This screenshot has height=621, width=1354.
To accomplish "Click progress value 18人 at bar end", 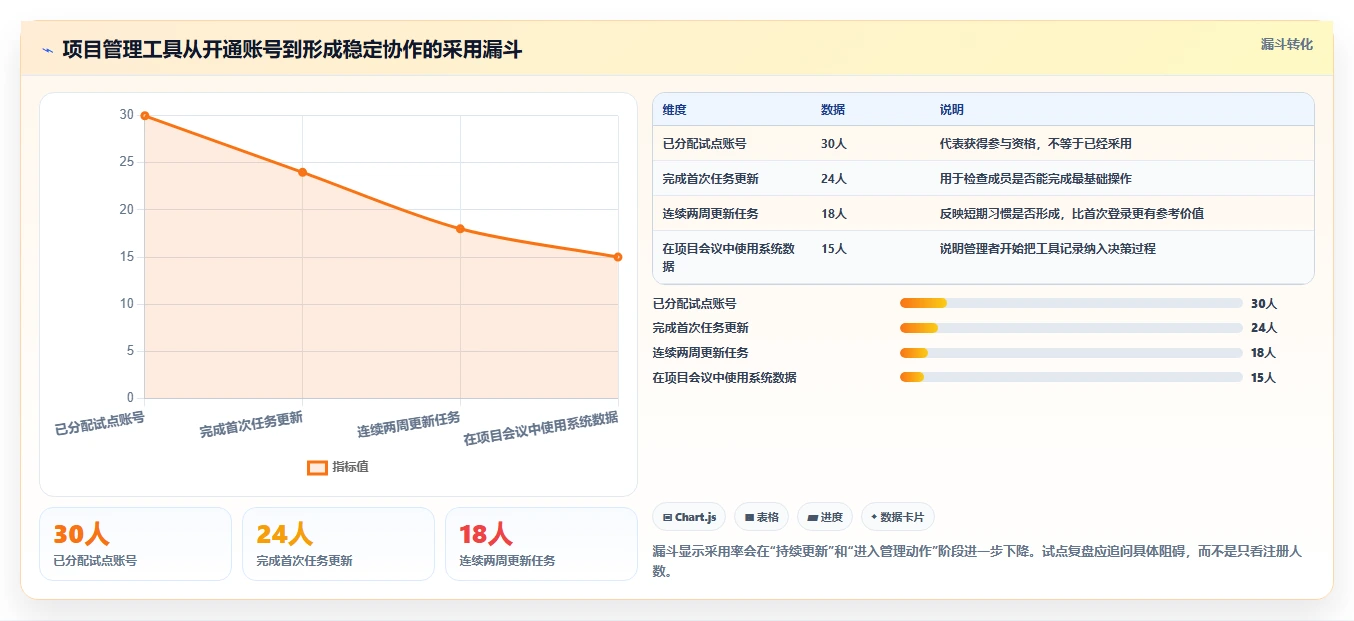I will 1264,353.
